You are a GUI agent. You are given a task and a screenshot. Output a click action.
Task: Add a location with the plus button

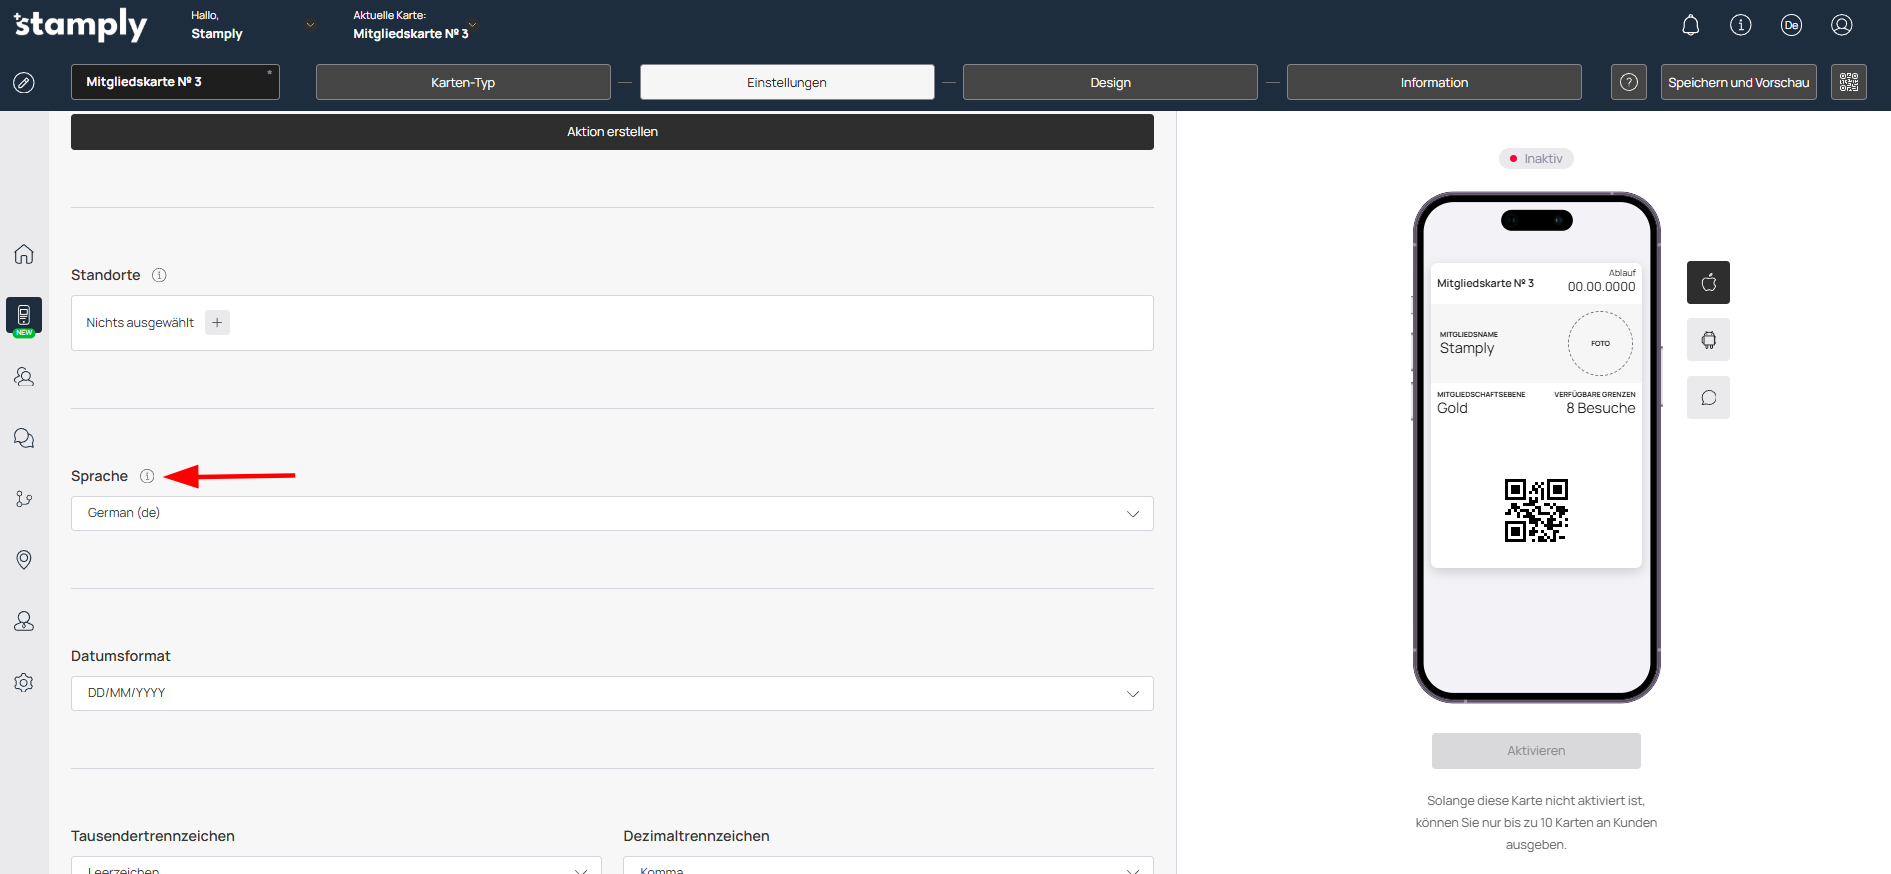tap(217, 323)
